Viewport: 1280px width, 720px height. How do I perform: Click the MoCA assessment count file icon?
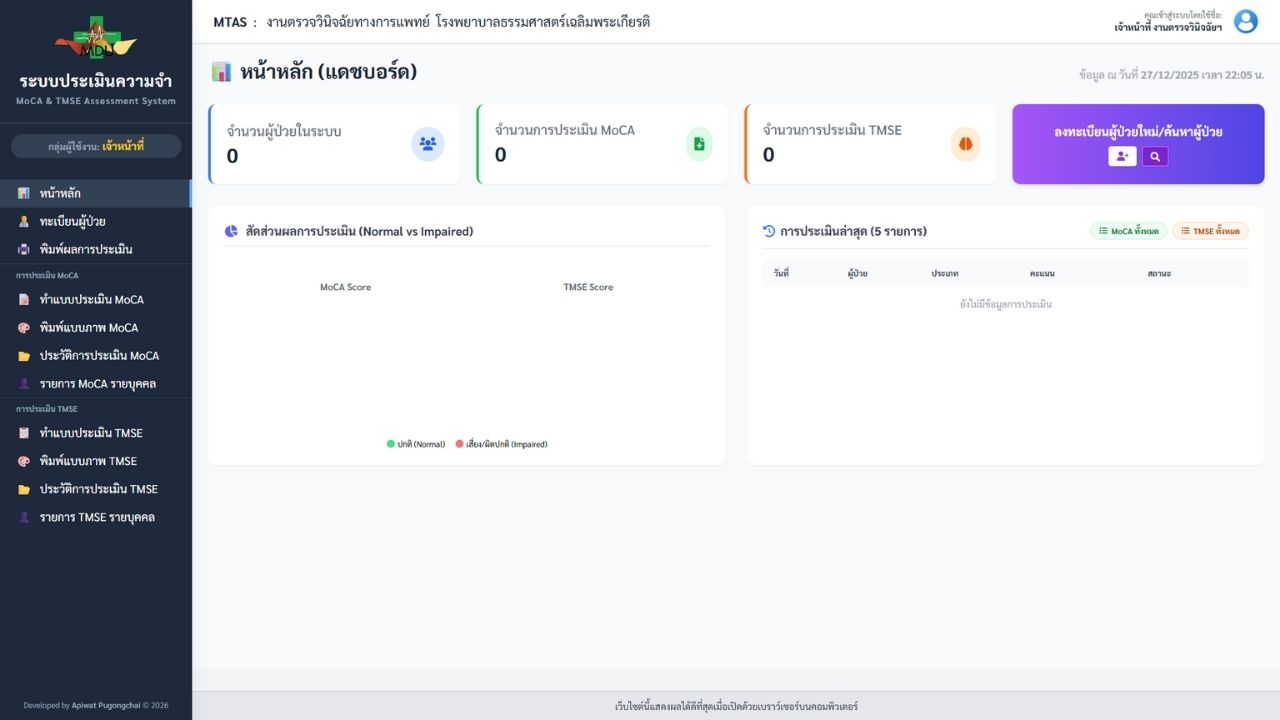pos(699,144)
